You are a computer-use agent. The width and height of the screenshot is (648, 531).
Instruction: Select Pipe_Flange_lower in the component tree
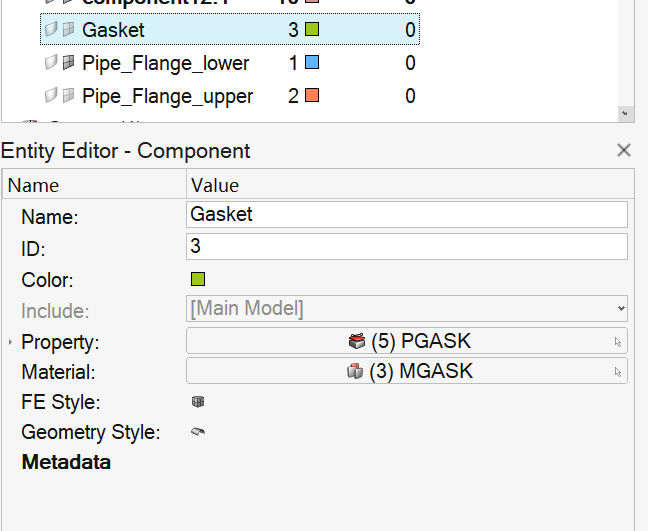point(165,63)
